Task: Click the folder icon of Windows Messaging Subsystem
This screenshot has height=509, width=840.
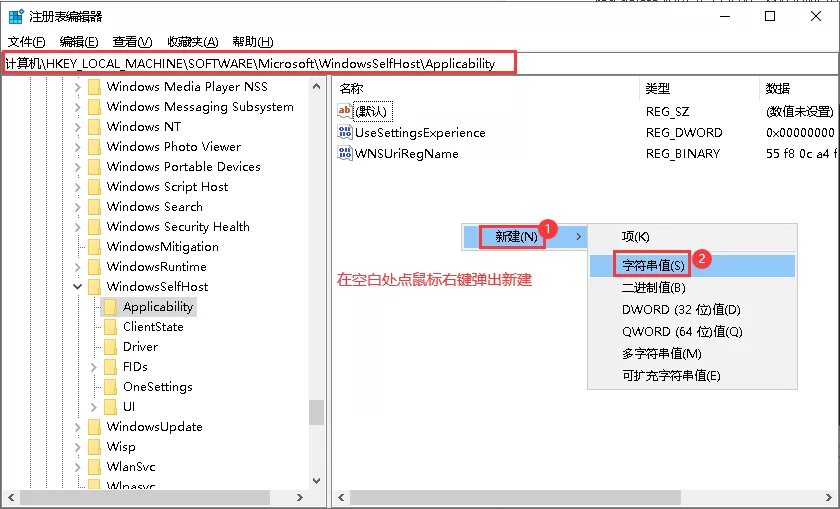Action: [94, 107]
